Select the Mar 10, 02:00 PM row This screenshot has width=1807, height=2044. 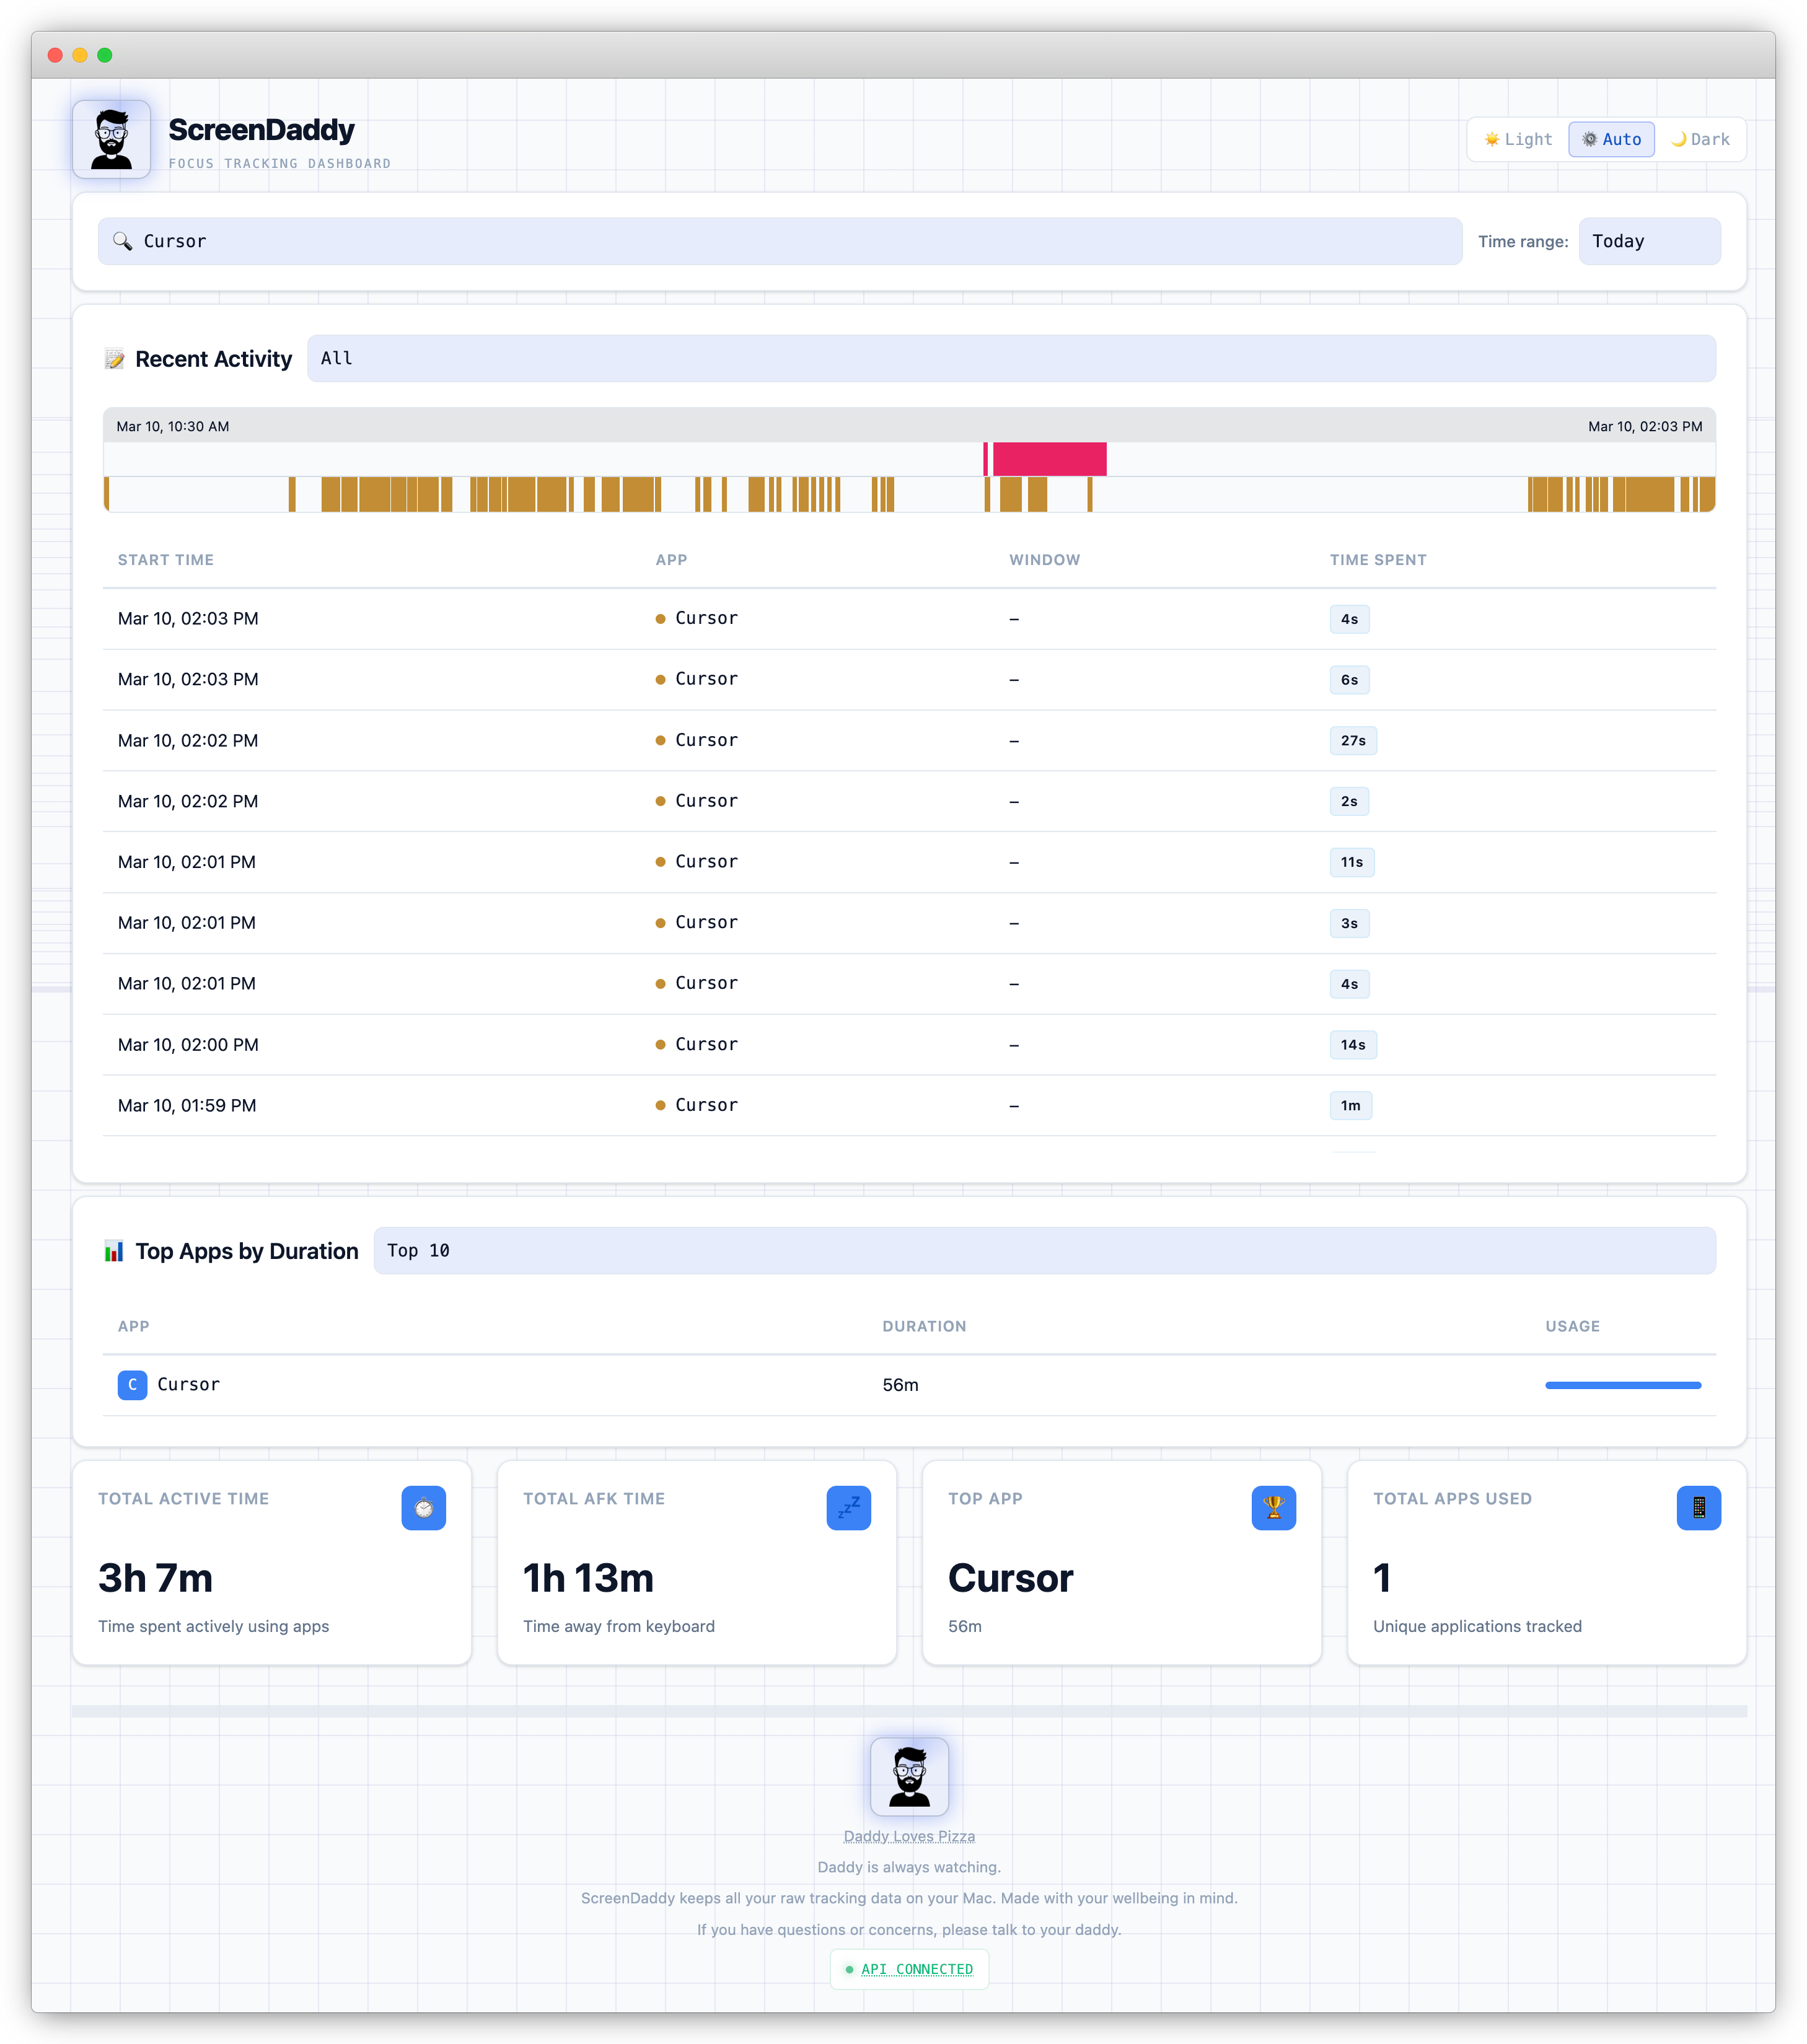[x=909, y=1045]
